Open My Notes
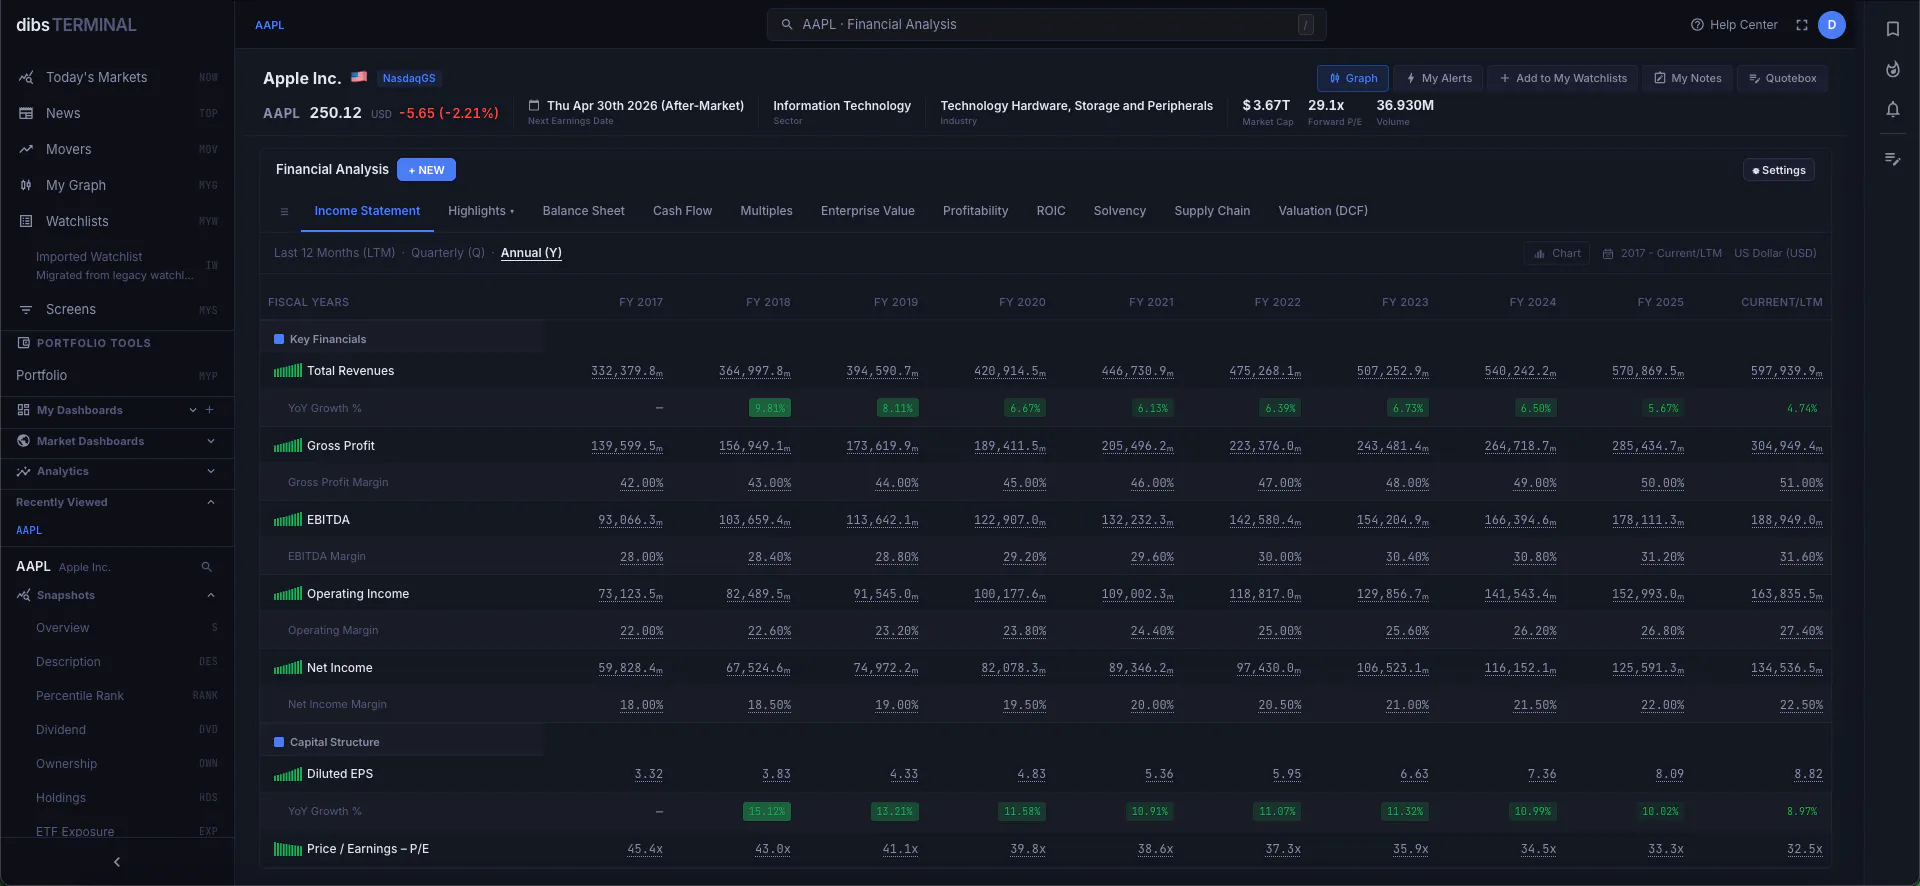The height and width of the screenshot is (886, 1920). click(x=1688, y=78)
